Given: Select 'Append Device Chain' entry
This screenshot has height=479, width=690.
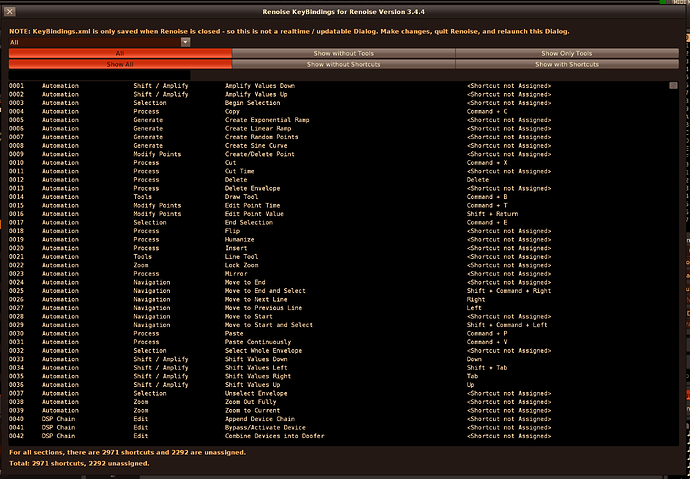Looking at the screenshot, I should coord(260,419).
